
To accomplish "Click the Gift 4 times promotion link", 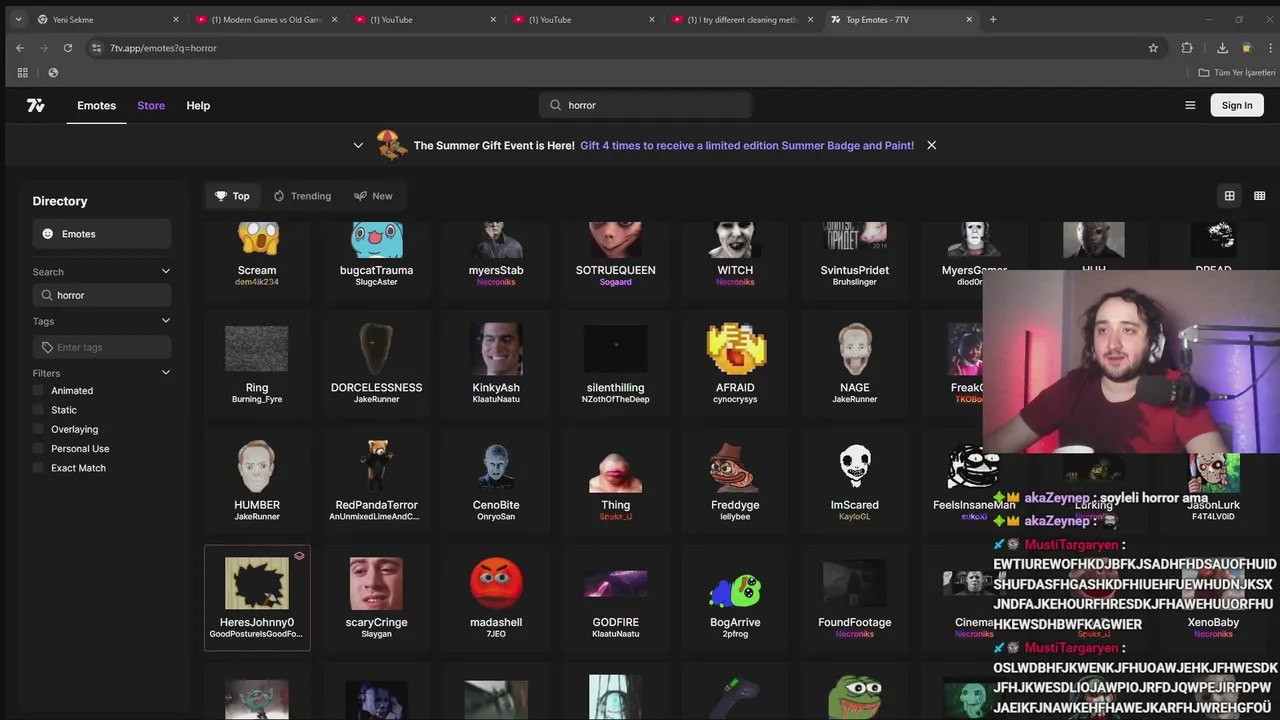I will (x=747, y=145).
